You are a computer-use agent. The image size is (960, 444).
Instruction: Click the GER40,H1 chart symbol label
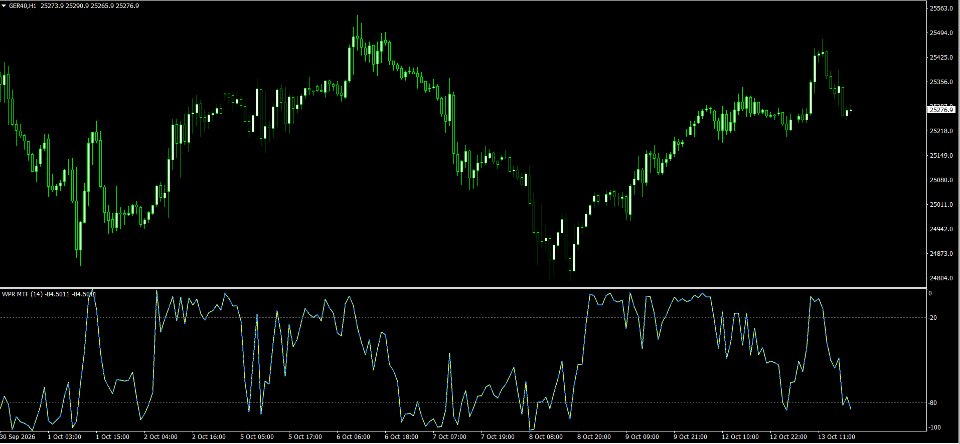pos(22,5)
